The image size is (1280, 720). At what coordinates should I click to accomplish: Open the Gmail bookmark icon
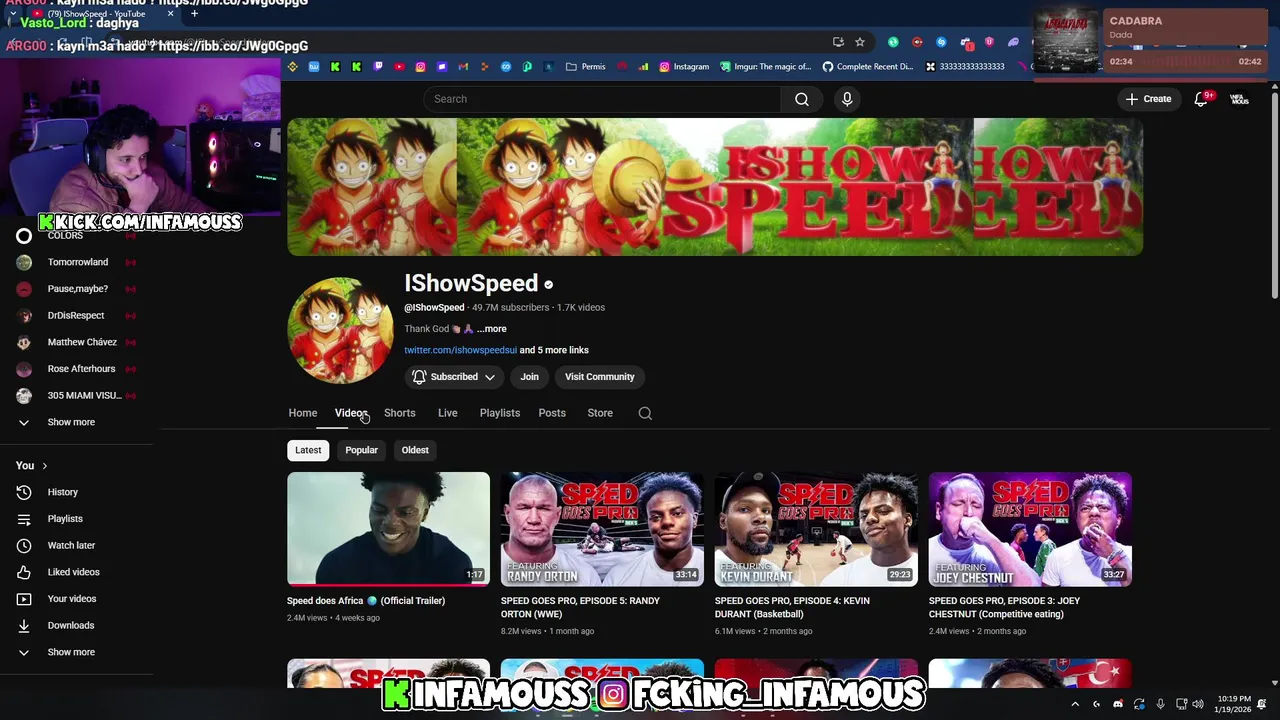tap(463, 67)
